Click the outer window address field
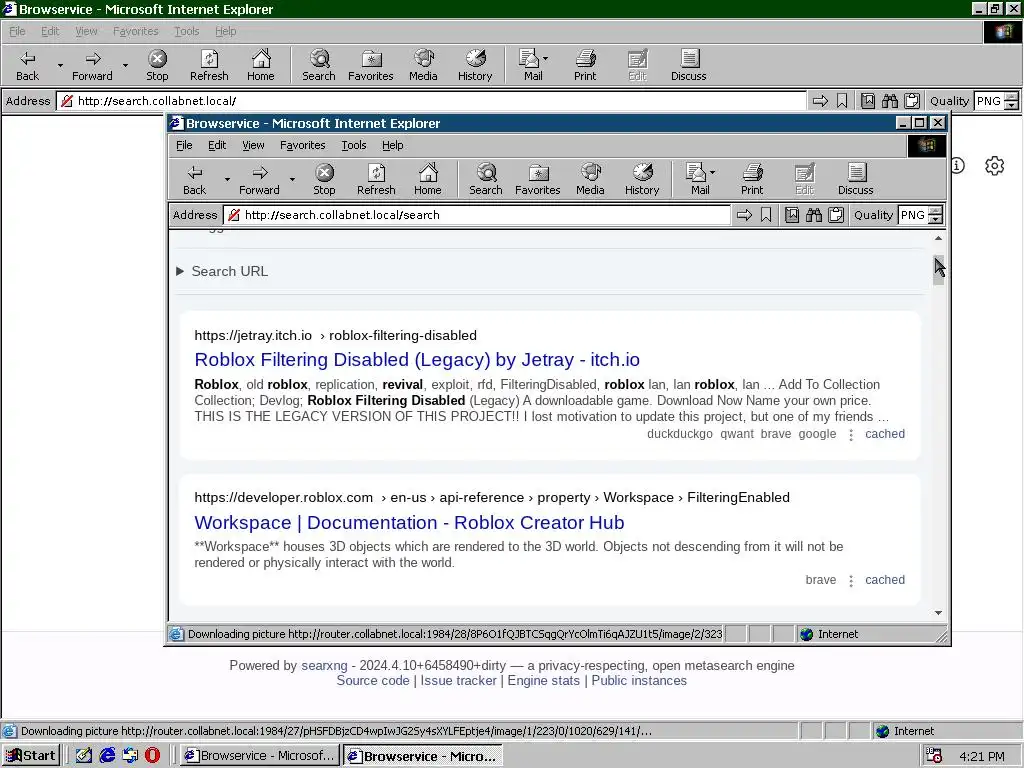The height and width of the screenshot is (768, 1024). pos(431,101)
